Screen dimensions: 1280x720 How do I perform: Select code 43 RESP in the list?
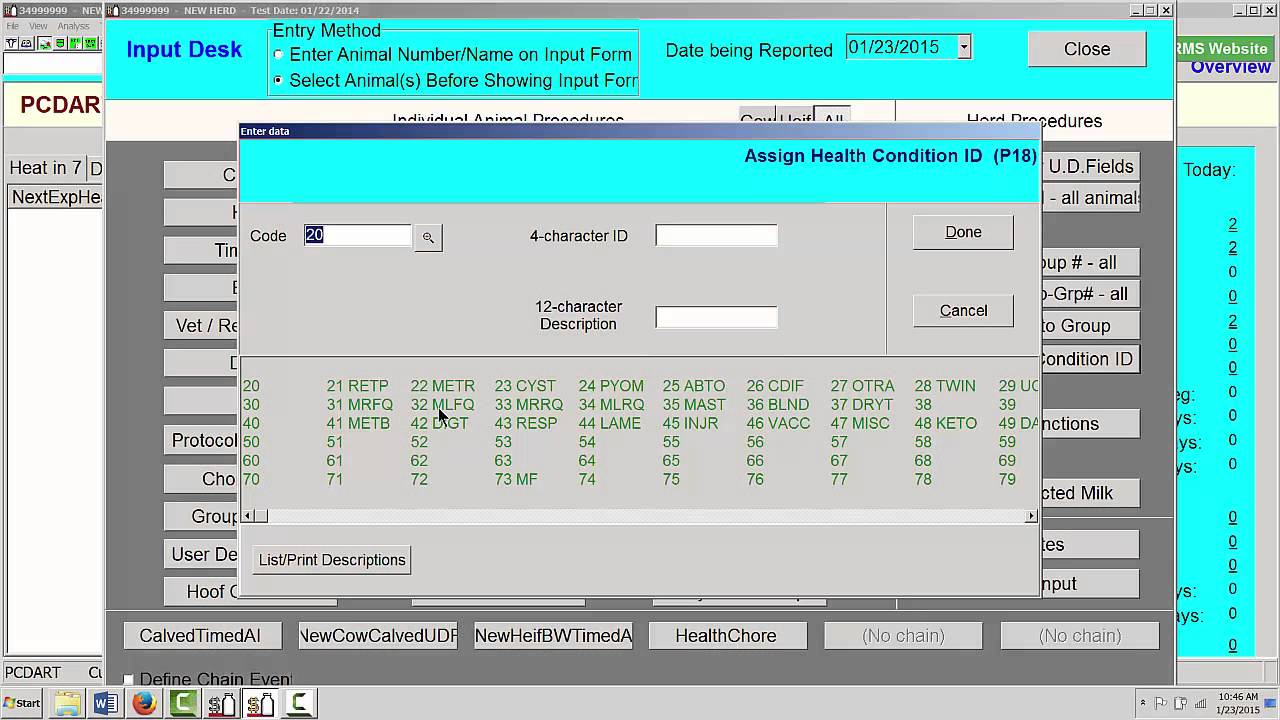click(526, 424)
